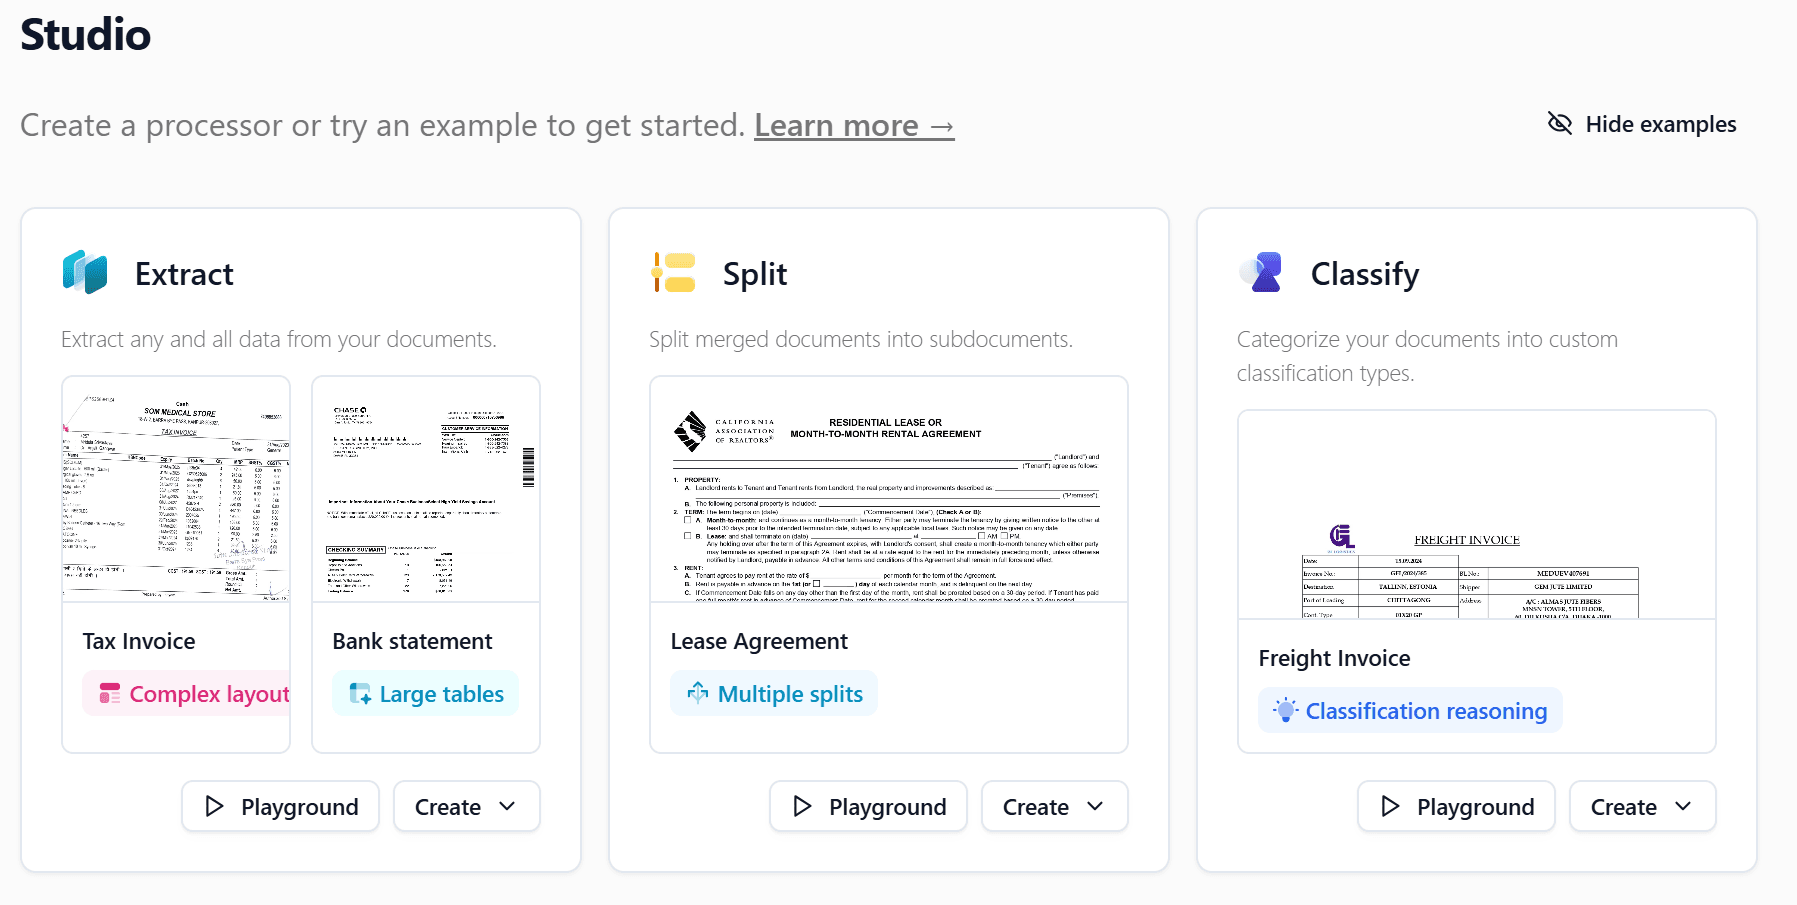Click the Complex layout tag icon

click(112, 693)
